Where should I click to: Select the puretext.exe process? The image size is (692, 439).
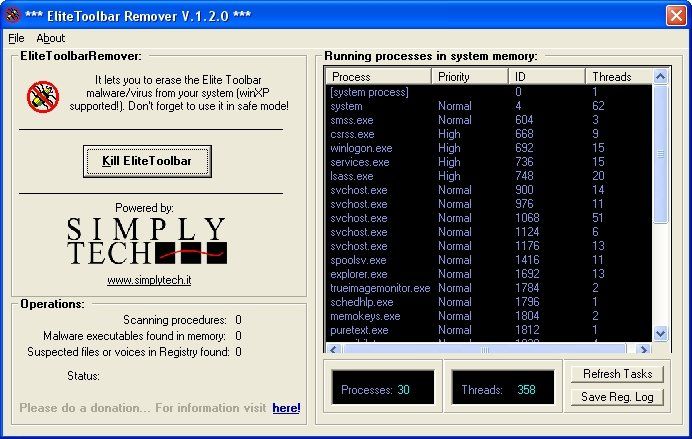tap(489, 330)
